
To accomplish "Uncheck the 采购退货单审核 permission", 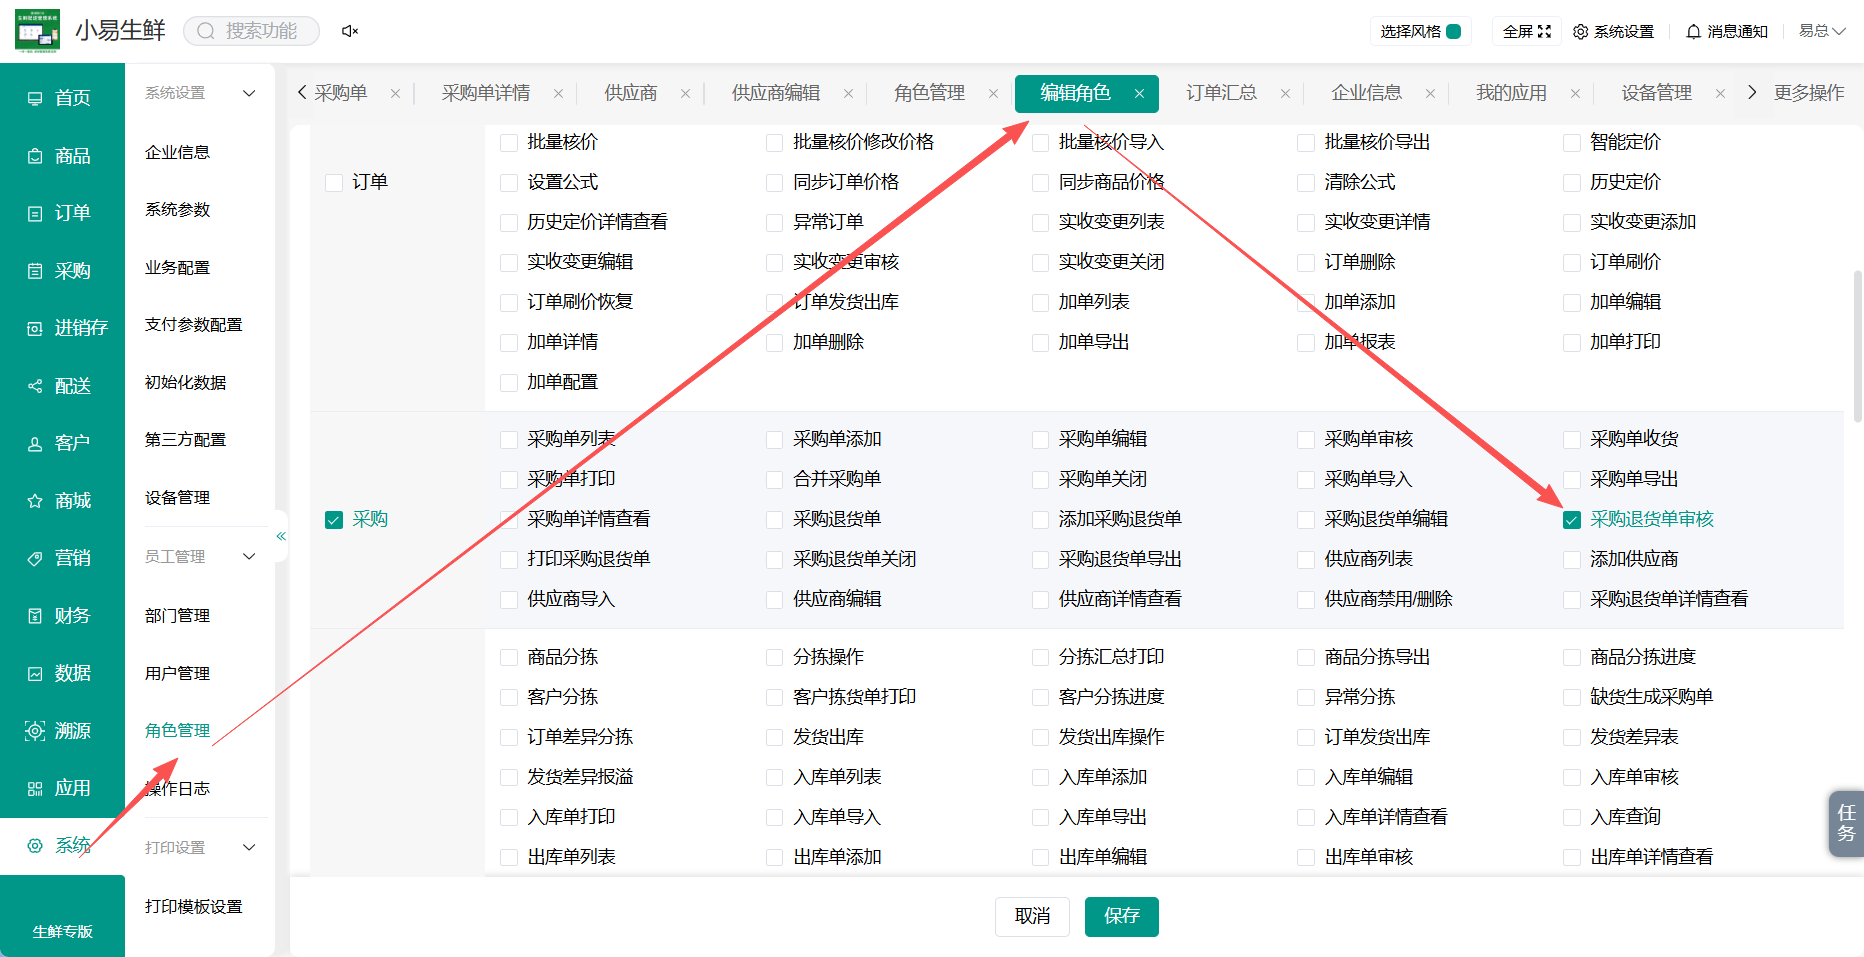I will [1572, 520].
